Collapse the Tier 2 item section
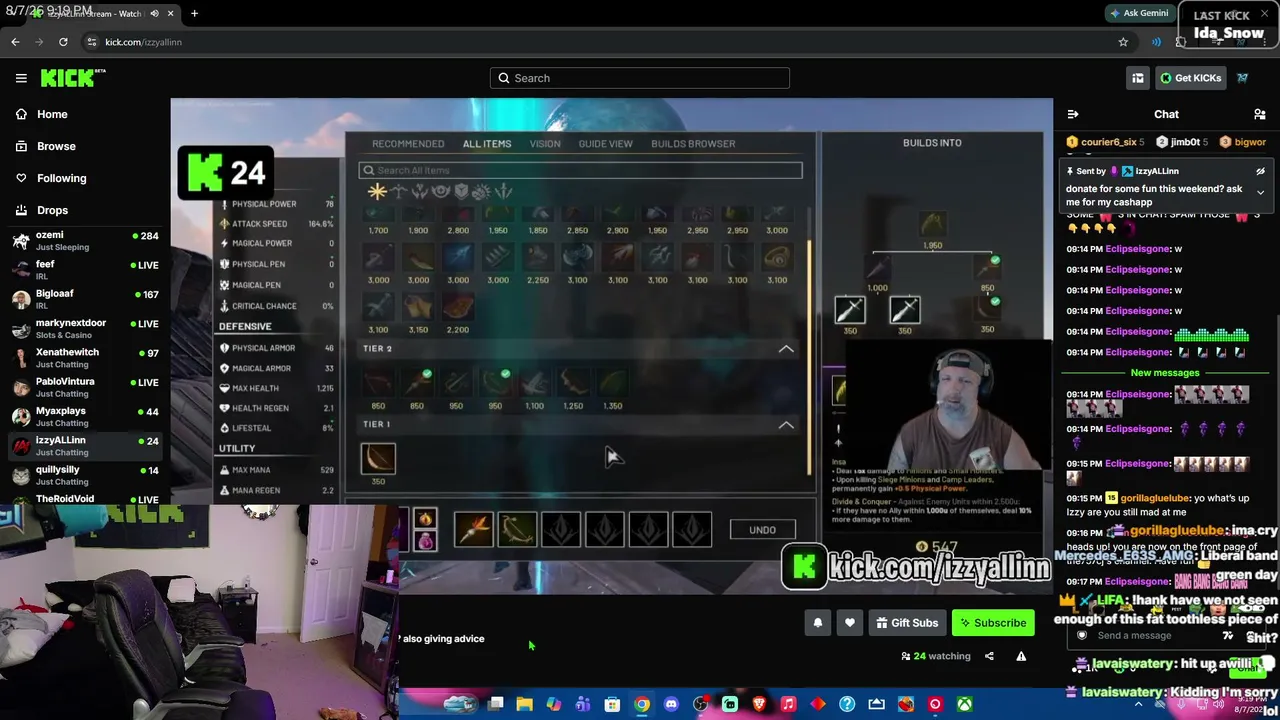 (786, 348)
